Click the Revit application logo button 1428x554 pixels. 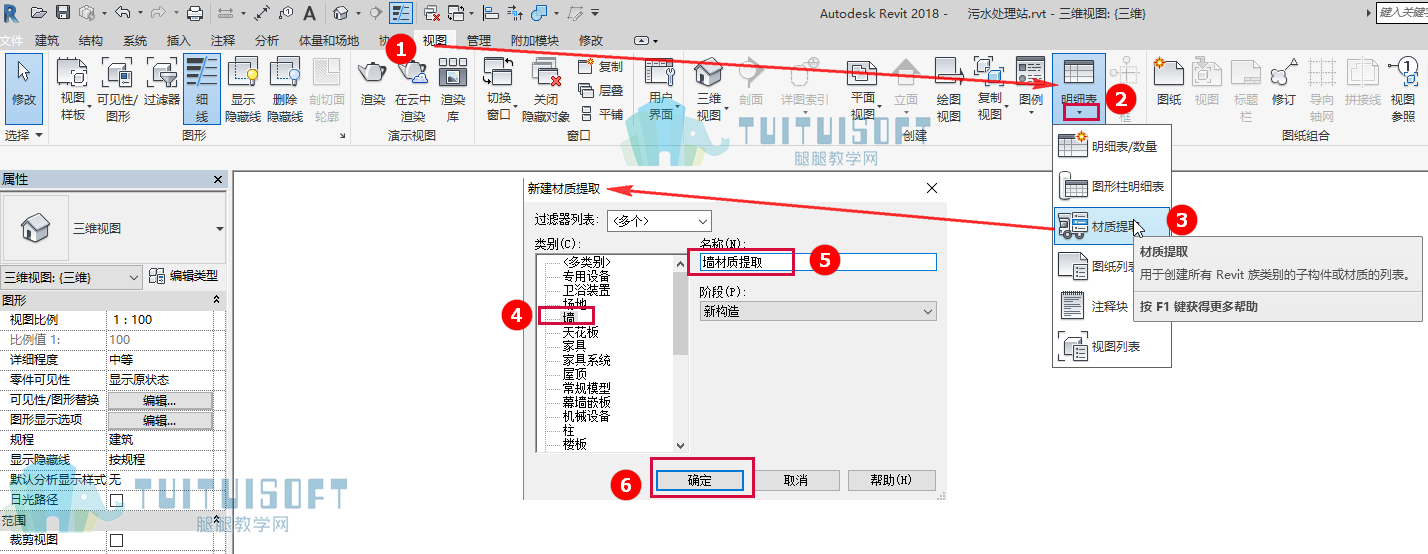point(10,13)
